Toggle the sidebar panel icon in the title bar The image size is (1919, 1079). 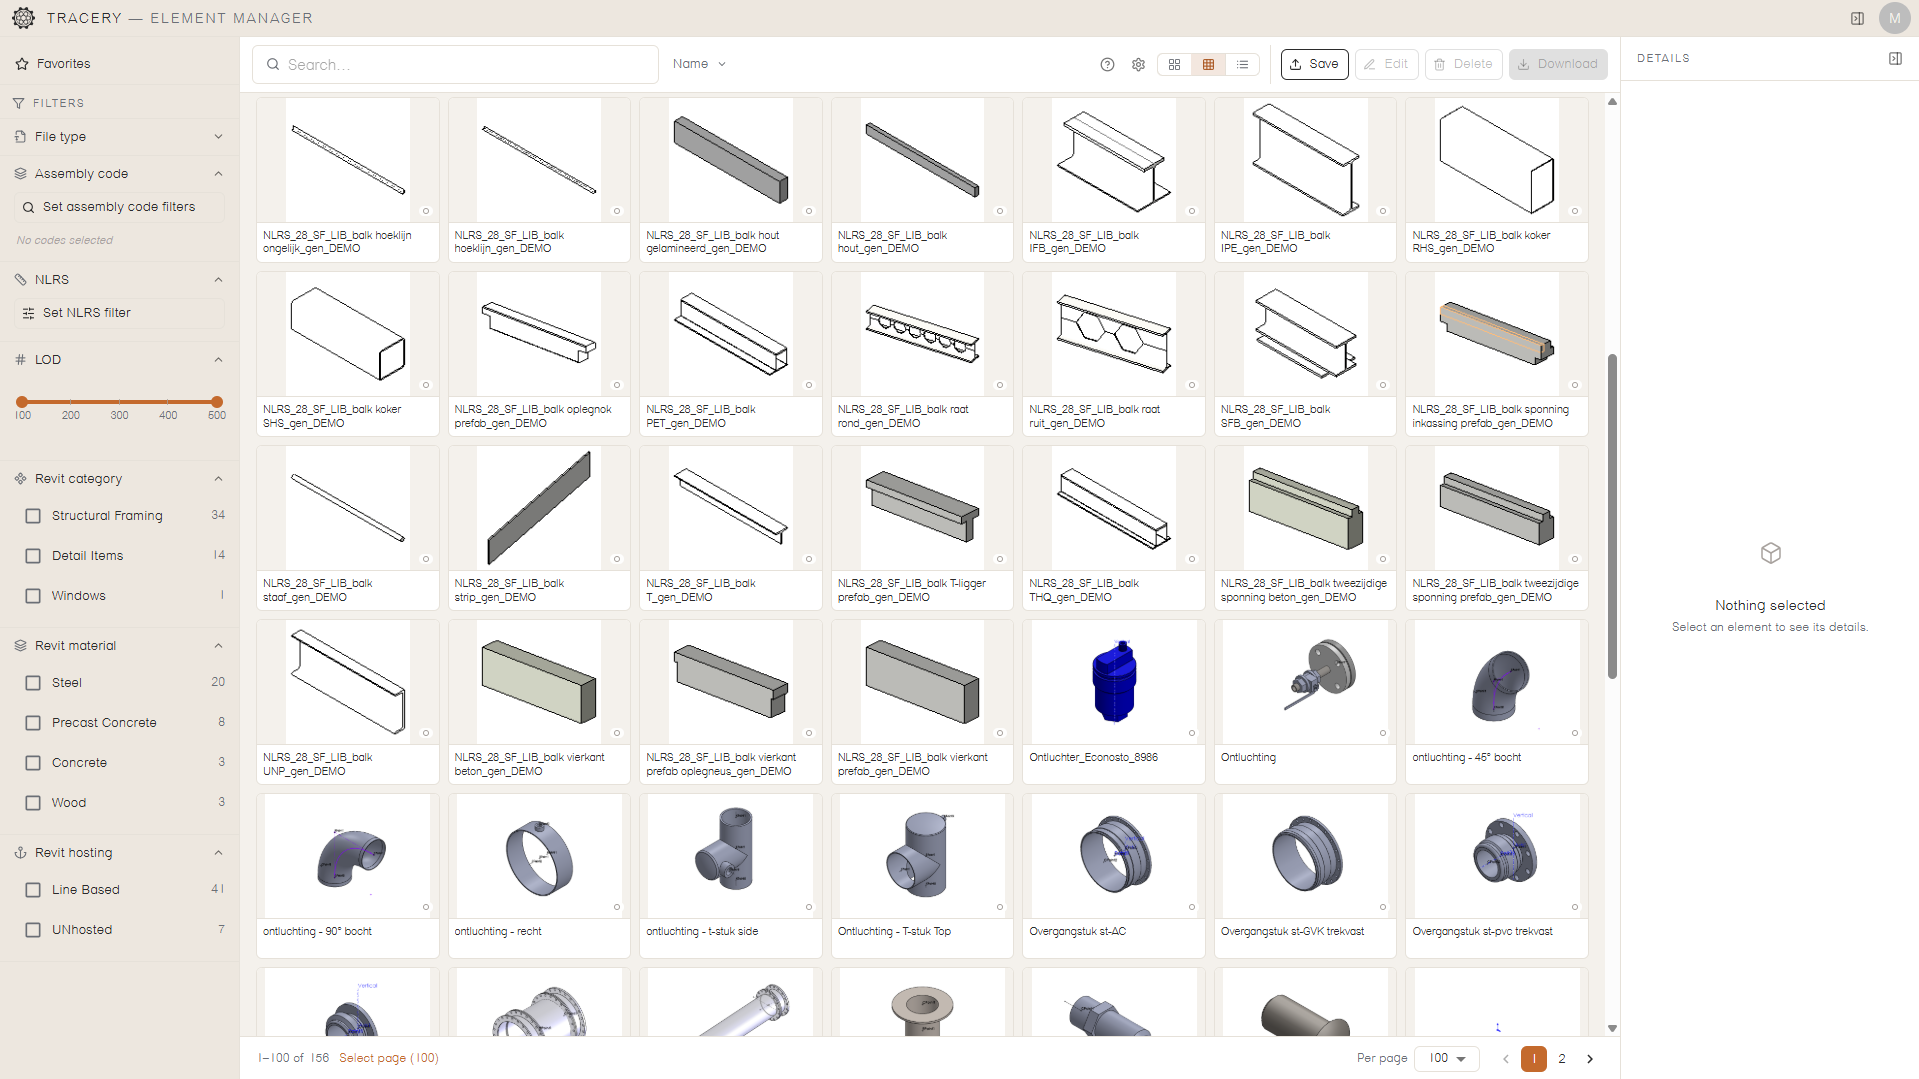1857,18
